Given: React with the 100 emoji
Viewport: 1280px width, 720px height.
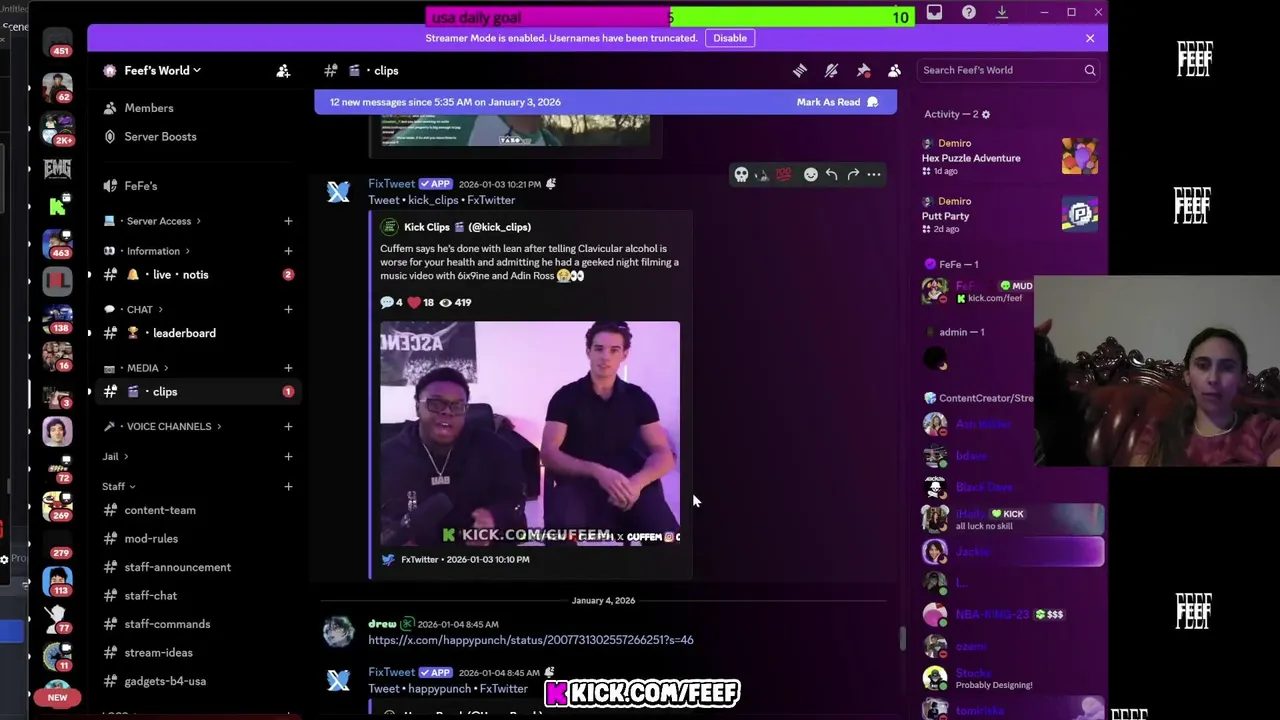Looking at the screenshot, I should tap(783, 174).
